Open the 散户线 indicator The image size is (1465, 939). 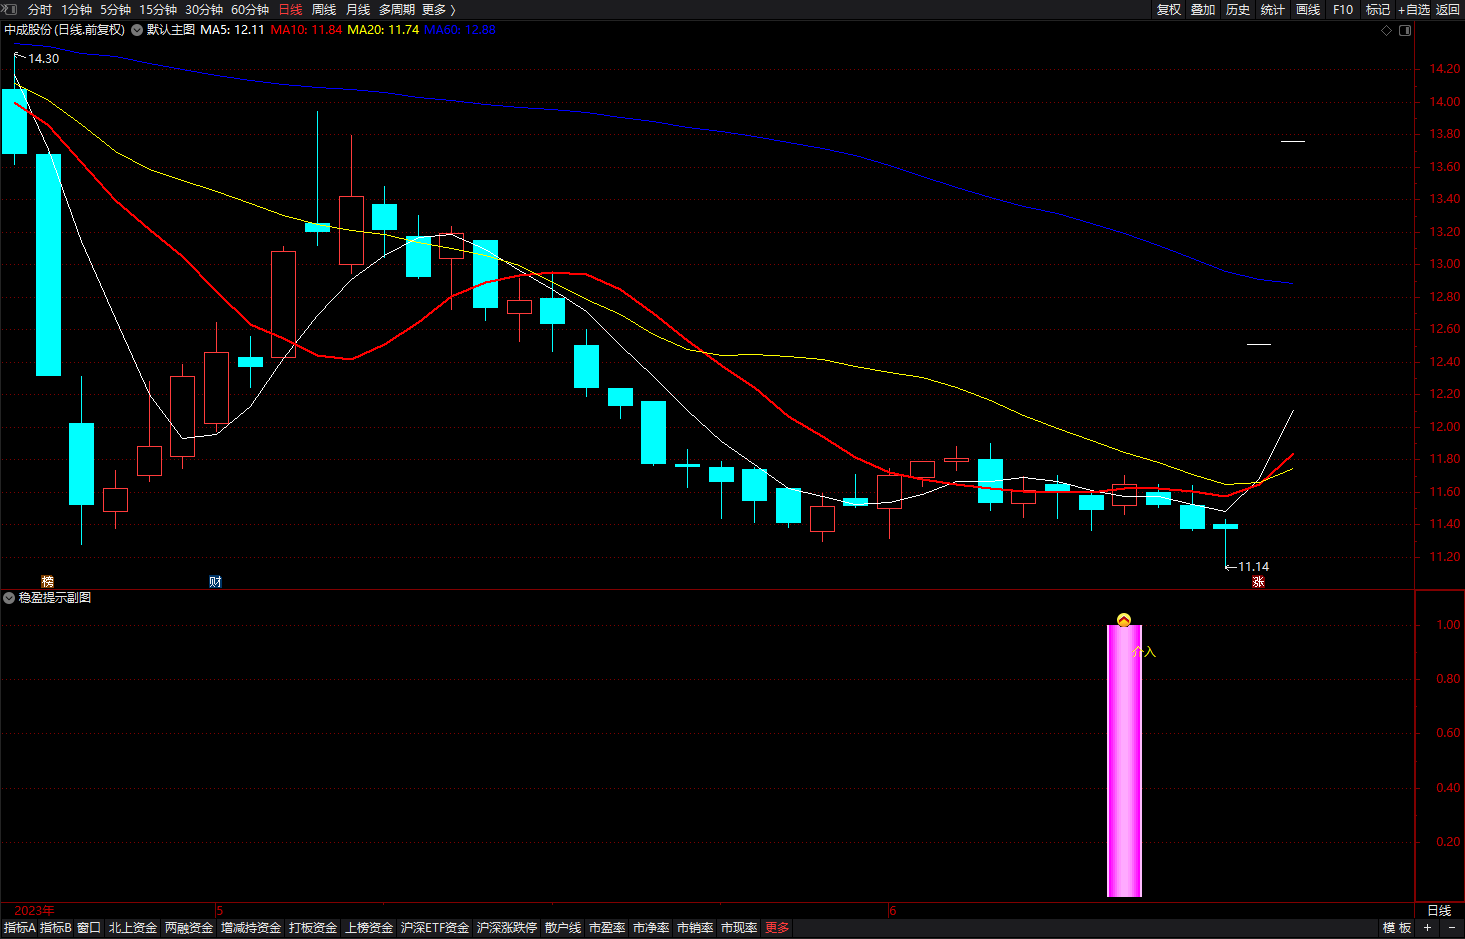coord(563,928)
